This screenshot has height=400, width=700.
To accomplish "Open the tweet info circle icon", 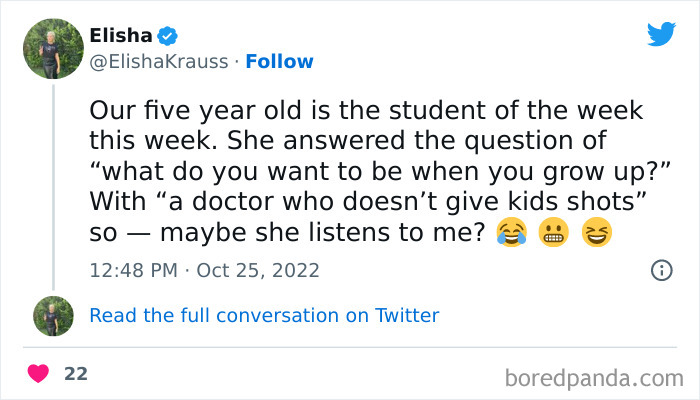I will coord(661,270).
